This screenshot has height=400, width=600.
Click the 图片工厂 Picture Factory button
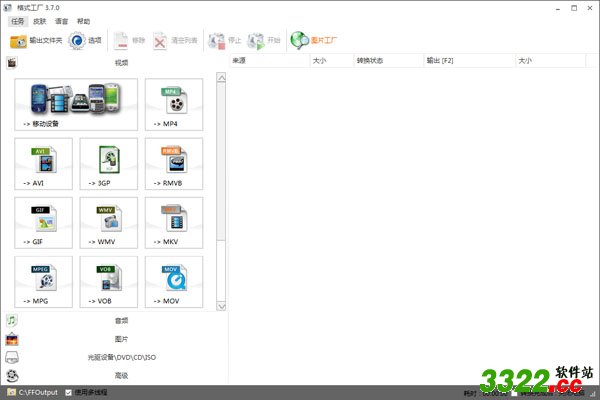[314, 41]
